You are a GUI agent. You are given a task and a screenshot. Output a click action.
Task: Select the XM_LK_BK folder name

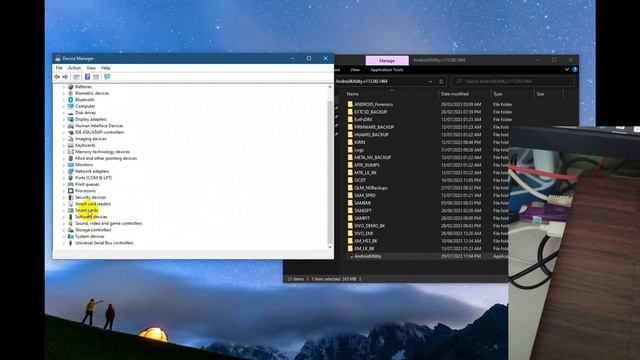click(x=364, y=249)
